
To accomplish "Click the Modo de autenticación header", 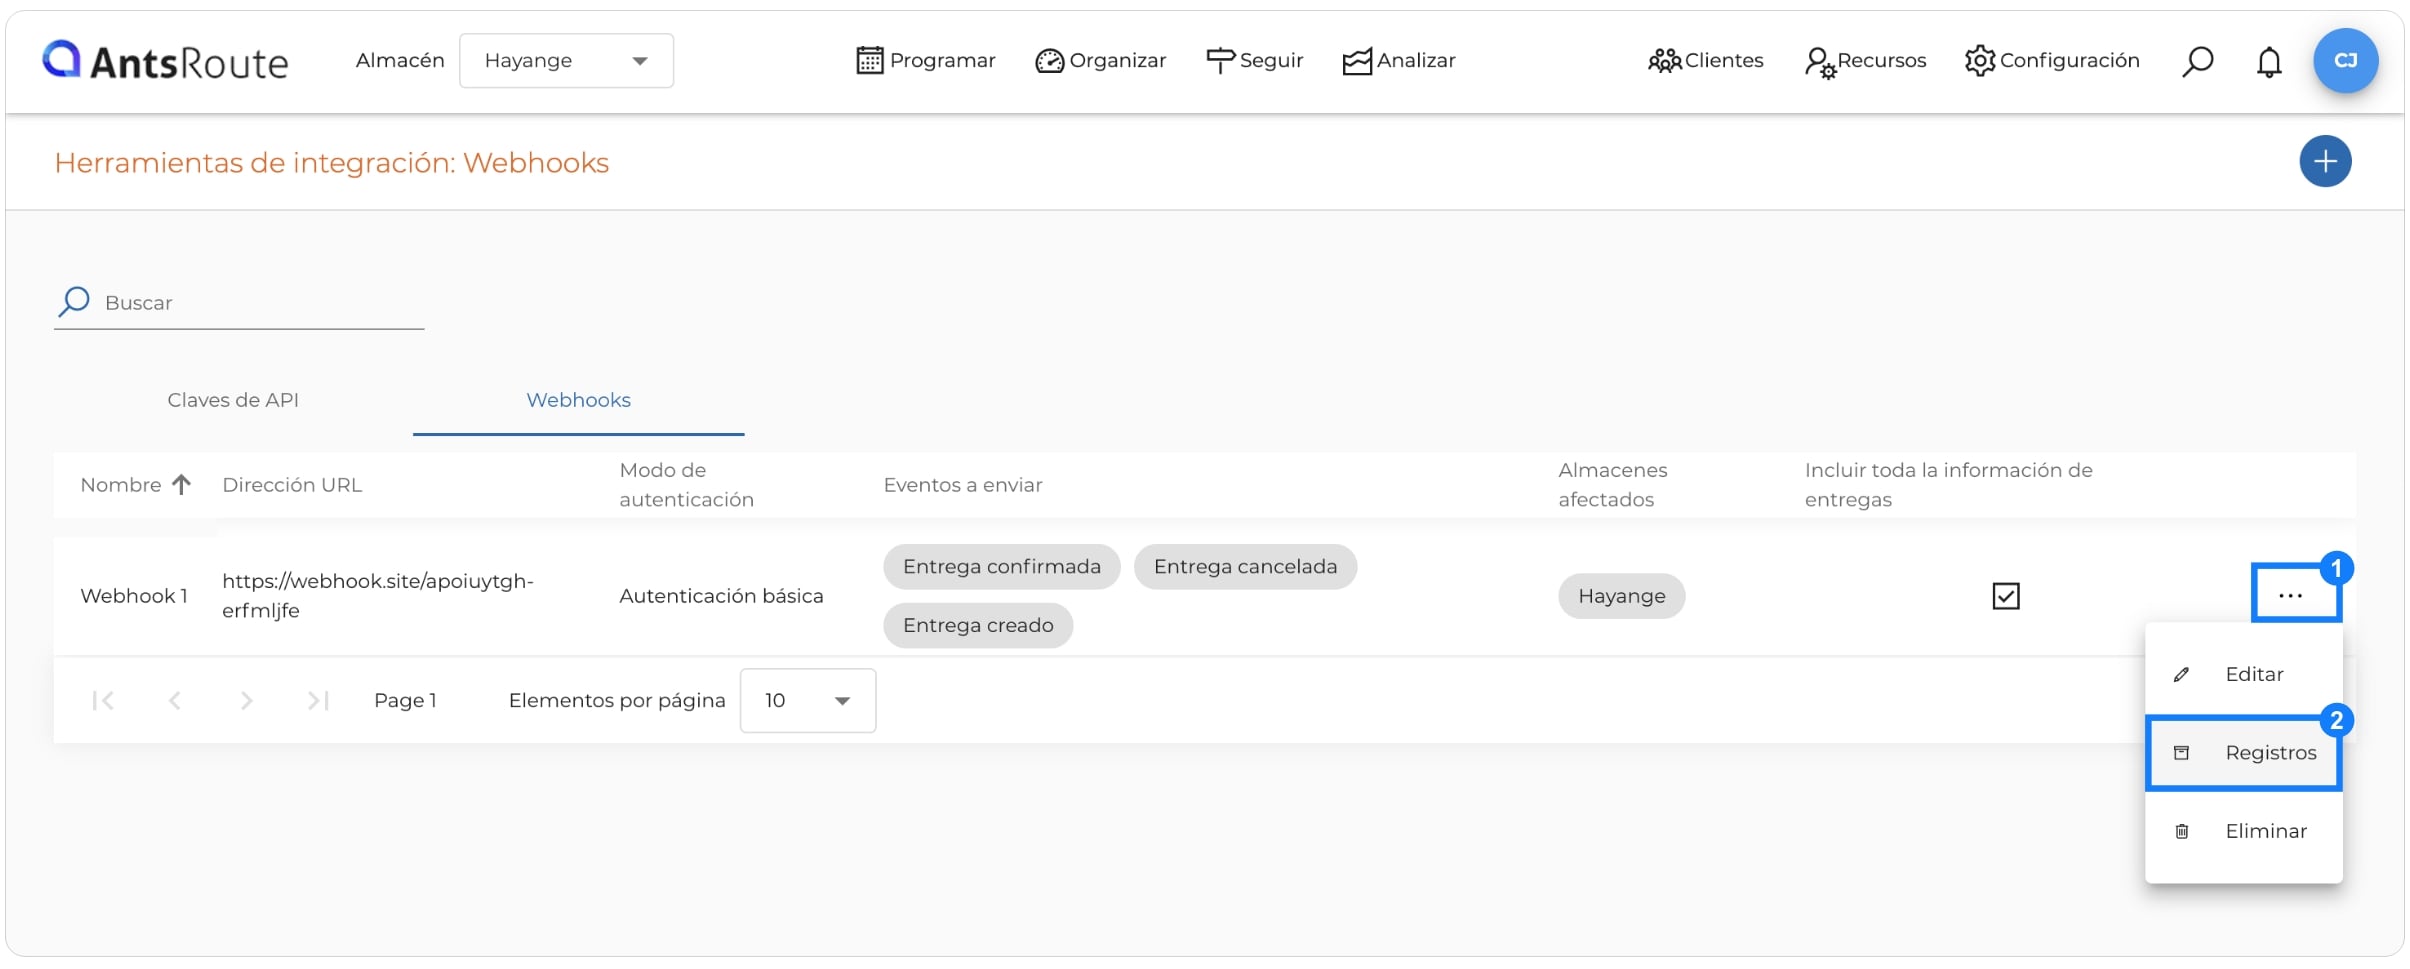I will coord(686,485).
